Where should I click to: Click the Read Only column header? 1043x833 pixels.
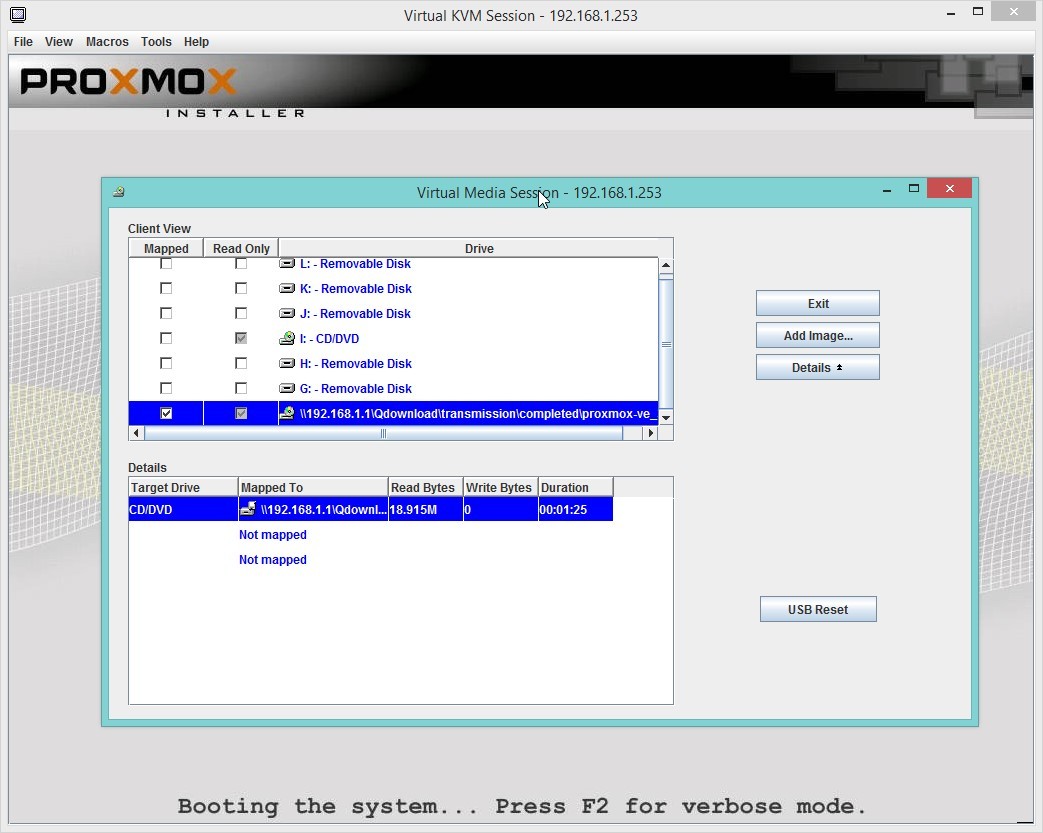click(x=241, y=248)
